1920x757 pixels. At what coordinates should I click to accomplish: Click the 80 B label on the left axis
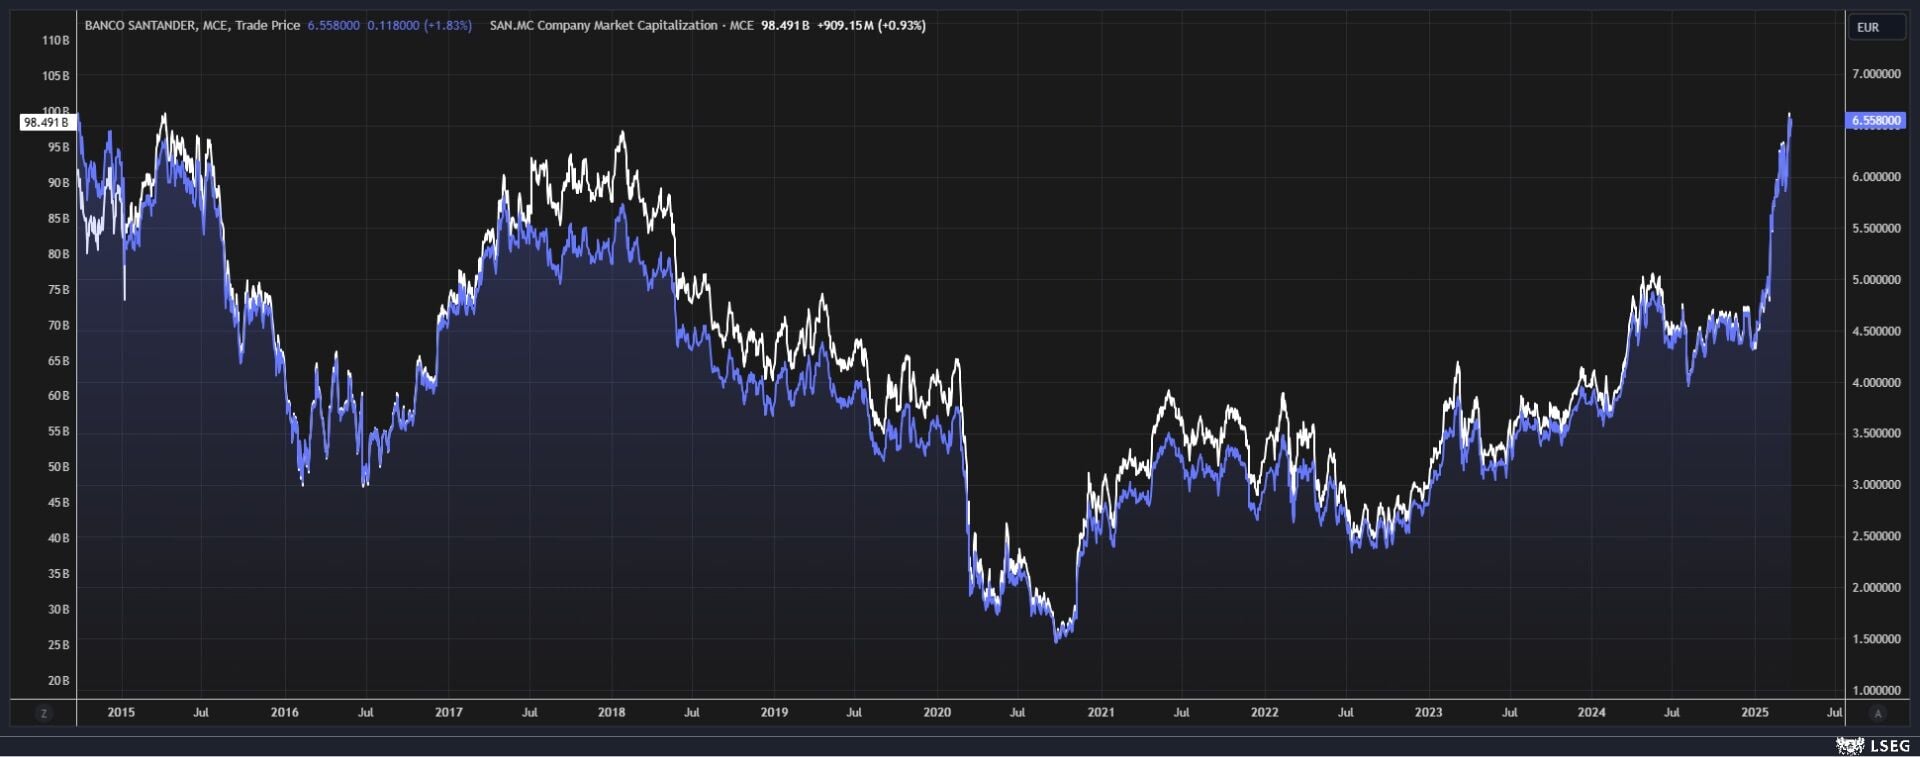59,255
